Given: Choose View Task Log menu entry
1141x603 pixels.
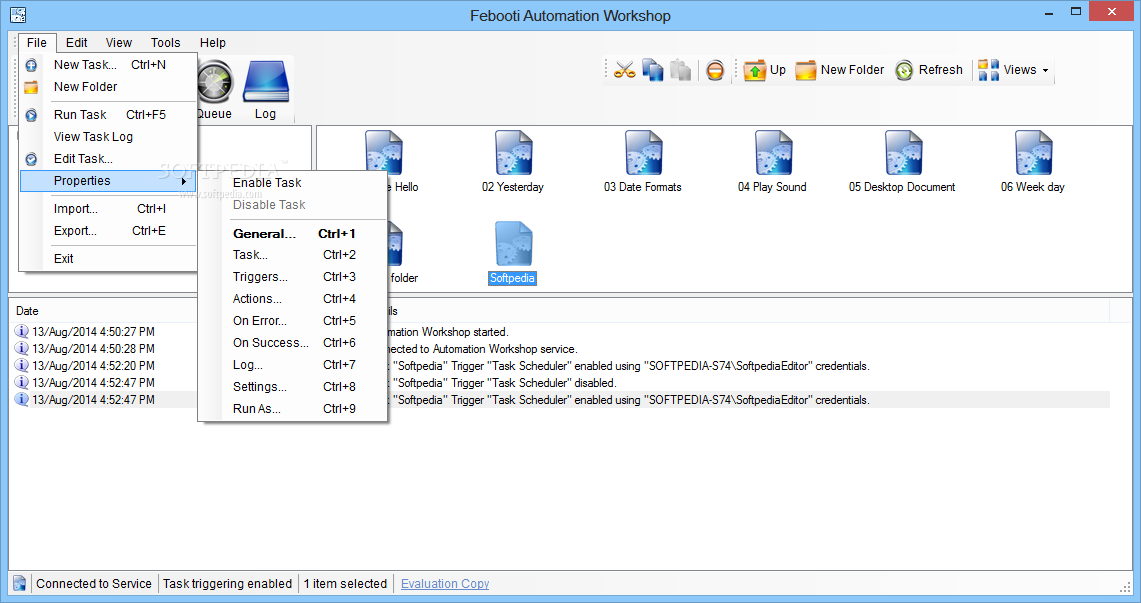Looking at the screenshot, I should 108,137.
